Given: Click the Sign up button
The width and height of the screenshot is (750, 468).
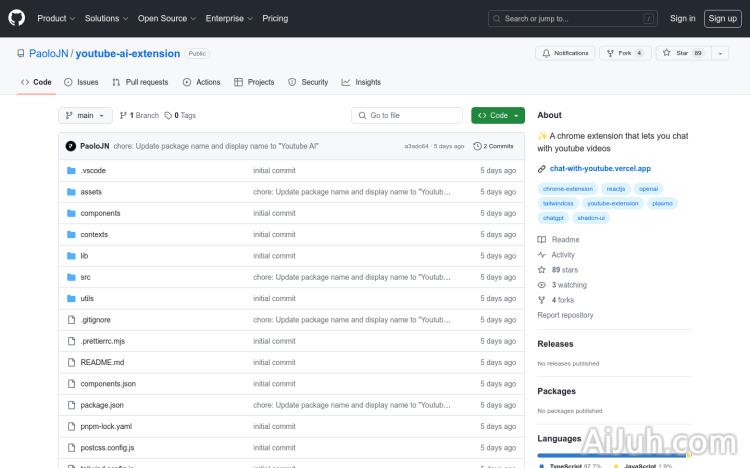Looking at the screenshot, I should [x=720, y=18].
